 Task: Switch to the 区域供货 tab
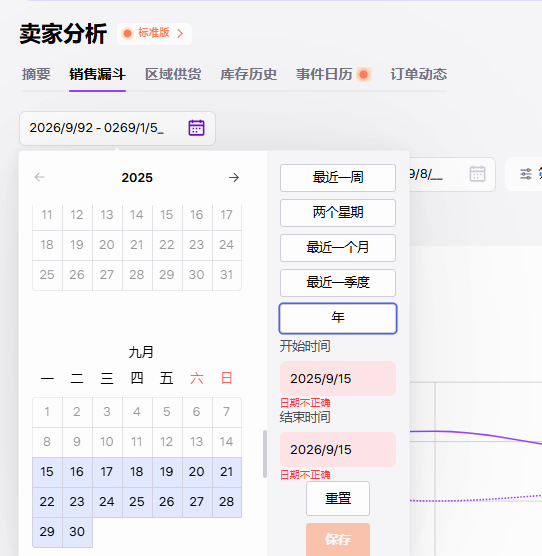(x=173, y=74)
